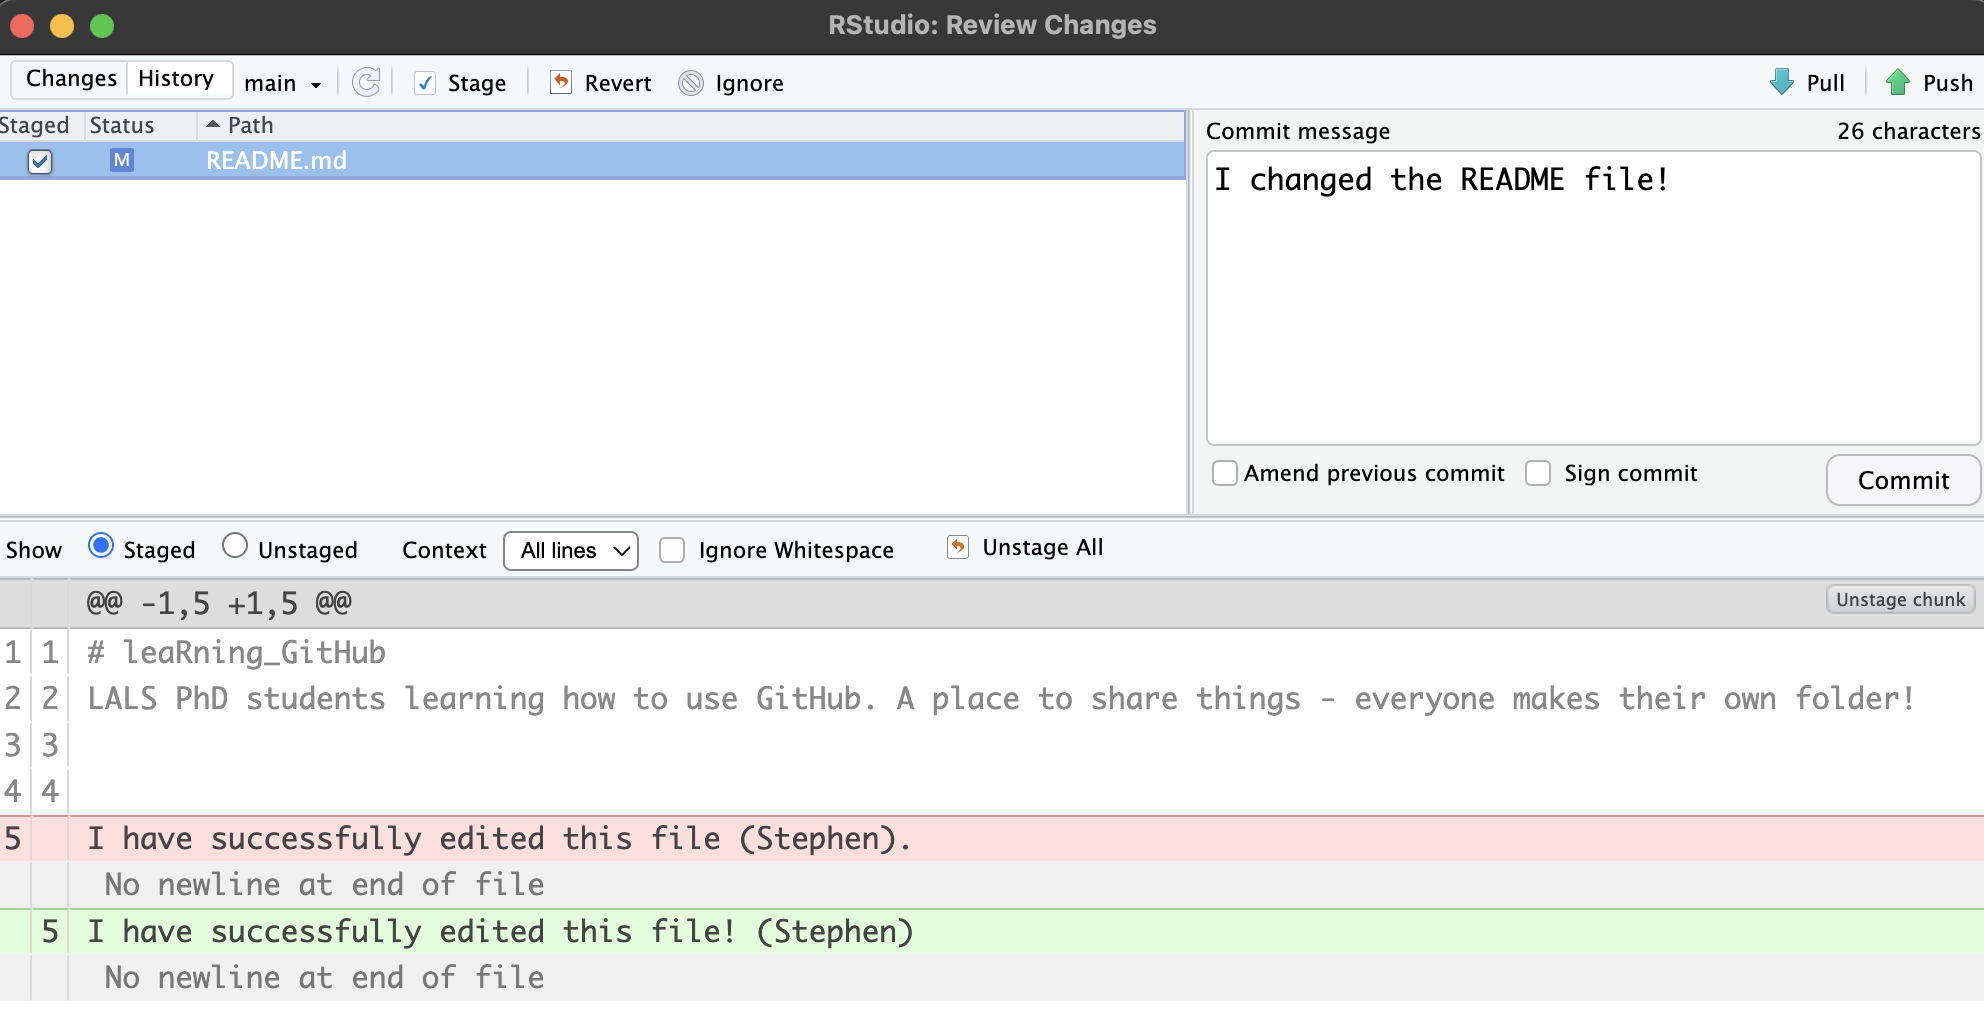Click the blue Pull down-arrow icon

pyautogui.click(x=1782, y=82)
